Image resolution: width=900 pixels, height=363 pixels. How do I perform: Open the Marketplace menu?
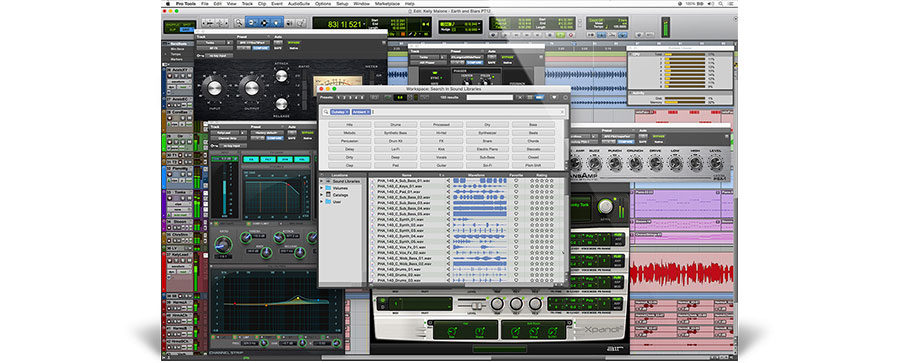[x=388, y=3]
